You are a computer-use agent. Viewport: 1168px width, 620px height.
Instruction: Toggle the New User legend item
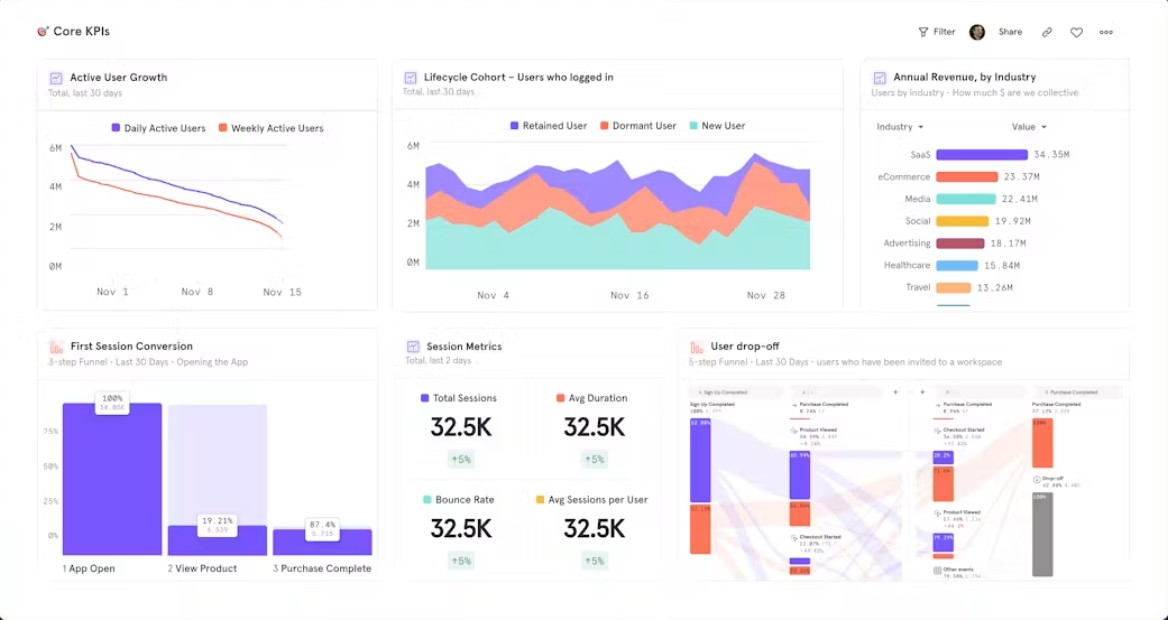point(717,126)
